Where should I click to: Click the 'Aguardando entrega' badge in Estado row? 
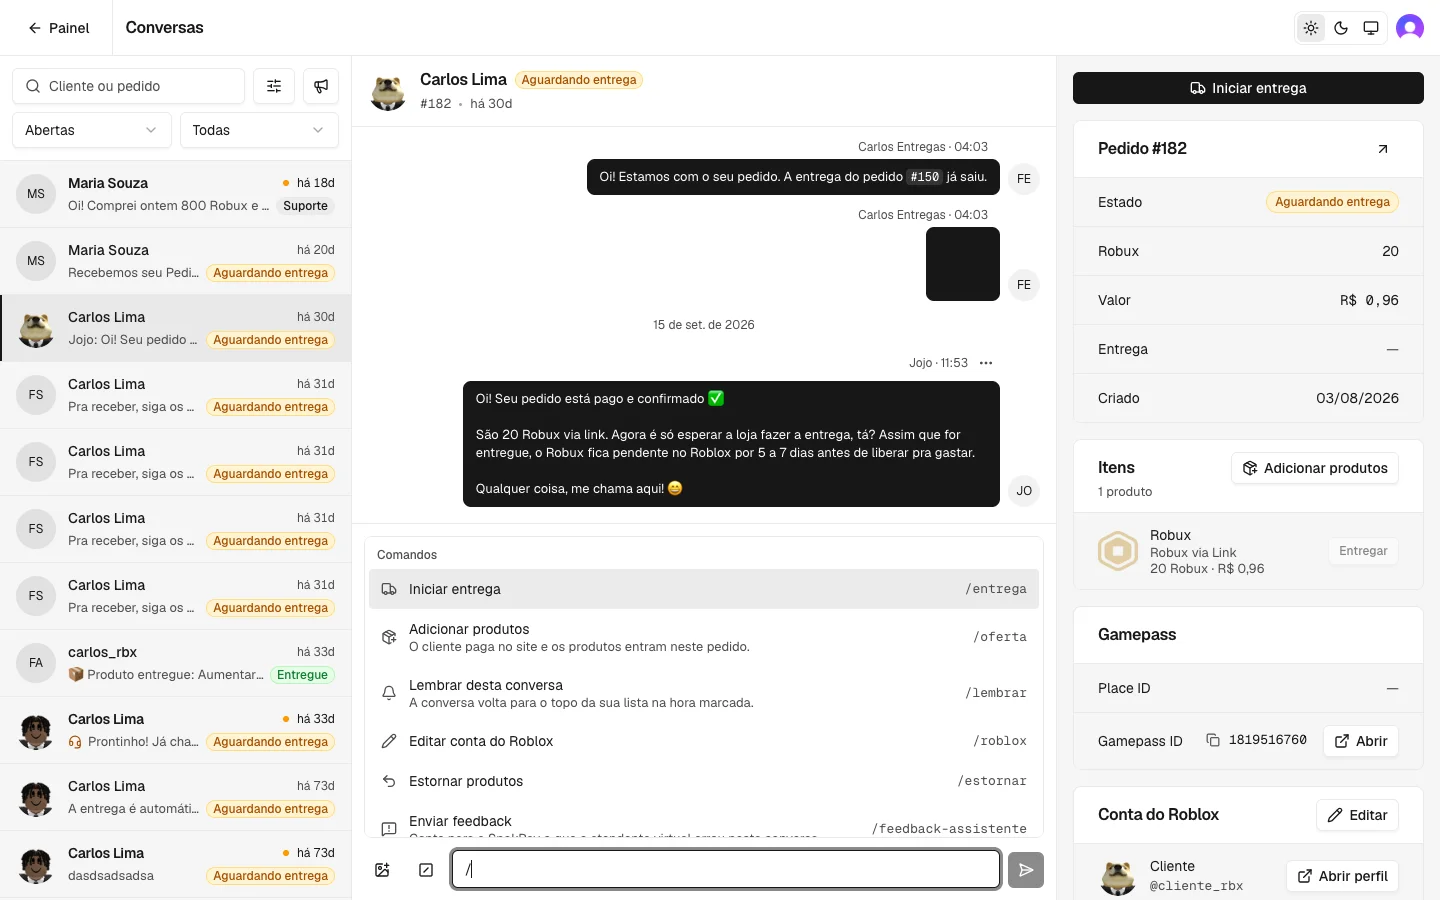point(1332,202)
